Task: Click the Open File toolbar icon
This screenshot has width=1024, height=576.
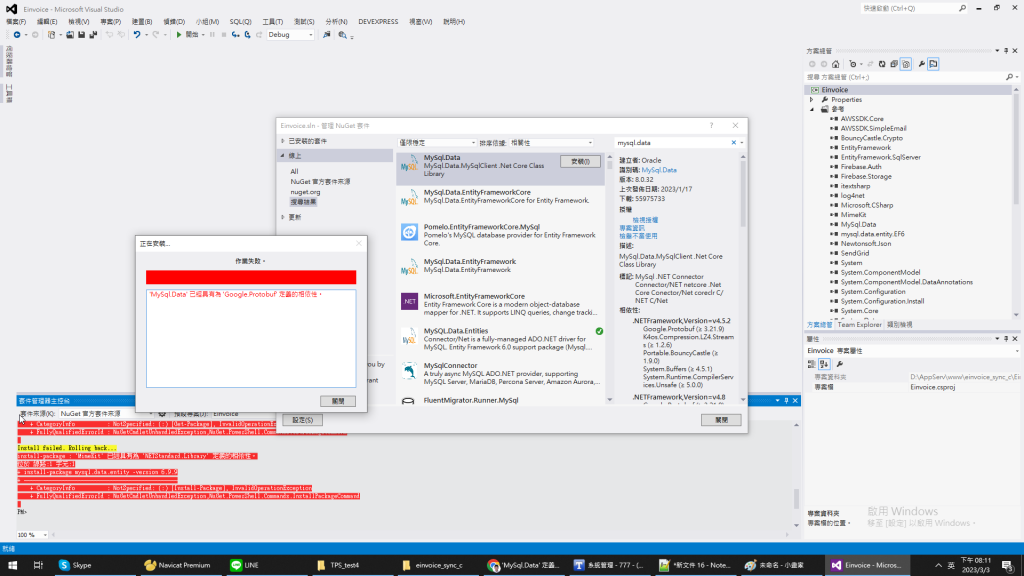Action: [70, 35]
